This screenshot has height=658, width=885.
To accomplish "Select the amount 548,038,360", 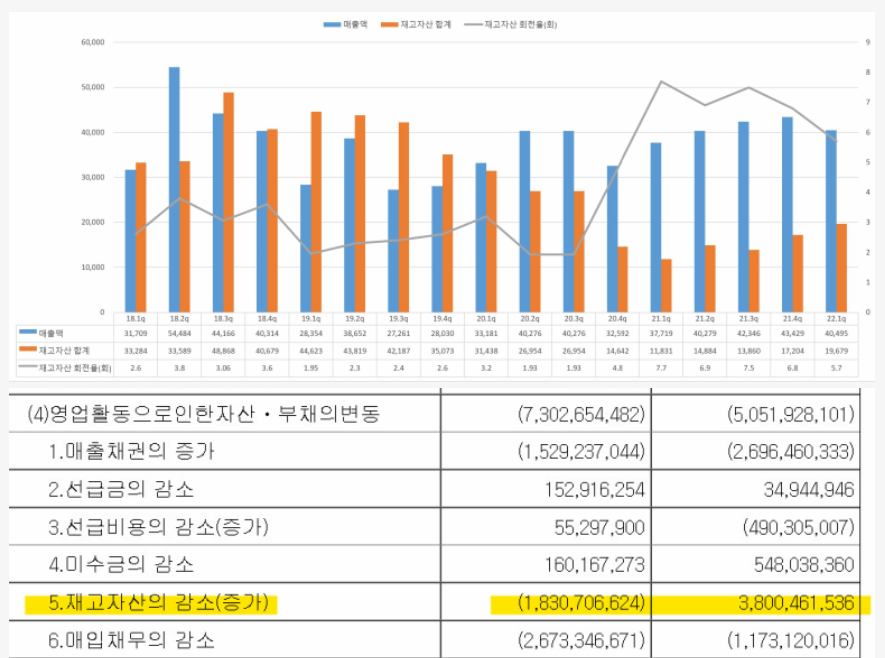I will 804,565.
